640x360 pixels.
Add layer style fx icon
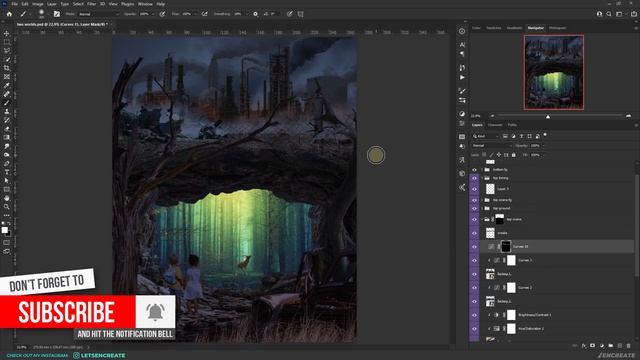click(584, 346)
